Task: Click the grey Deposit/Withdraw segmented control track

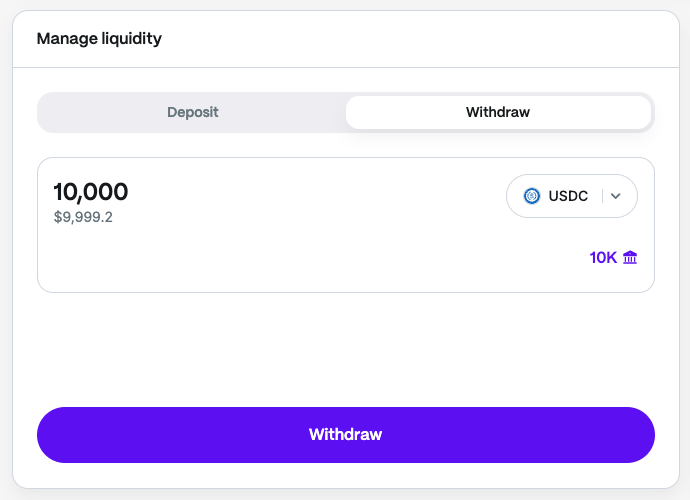Action: (41, 112)
